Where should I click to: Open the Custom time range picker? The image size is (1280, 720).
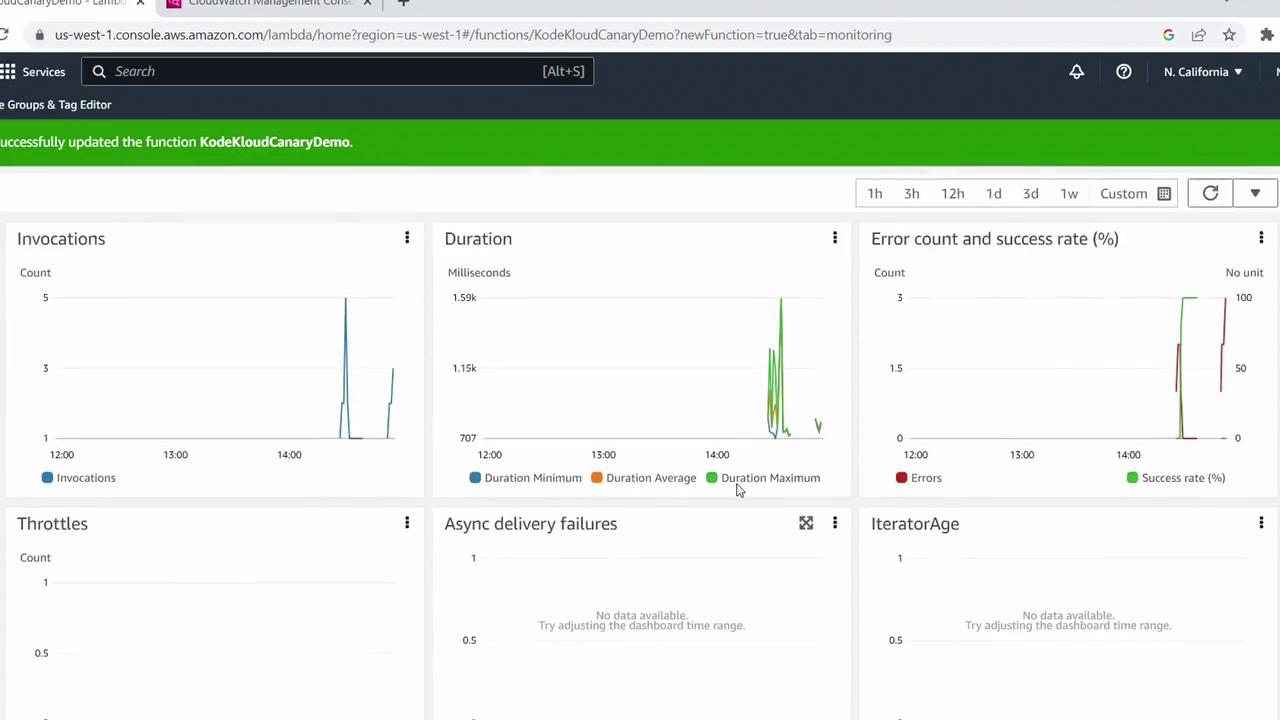pos(1134,193)
